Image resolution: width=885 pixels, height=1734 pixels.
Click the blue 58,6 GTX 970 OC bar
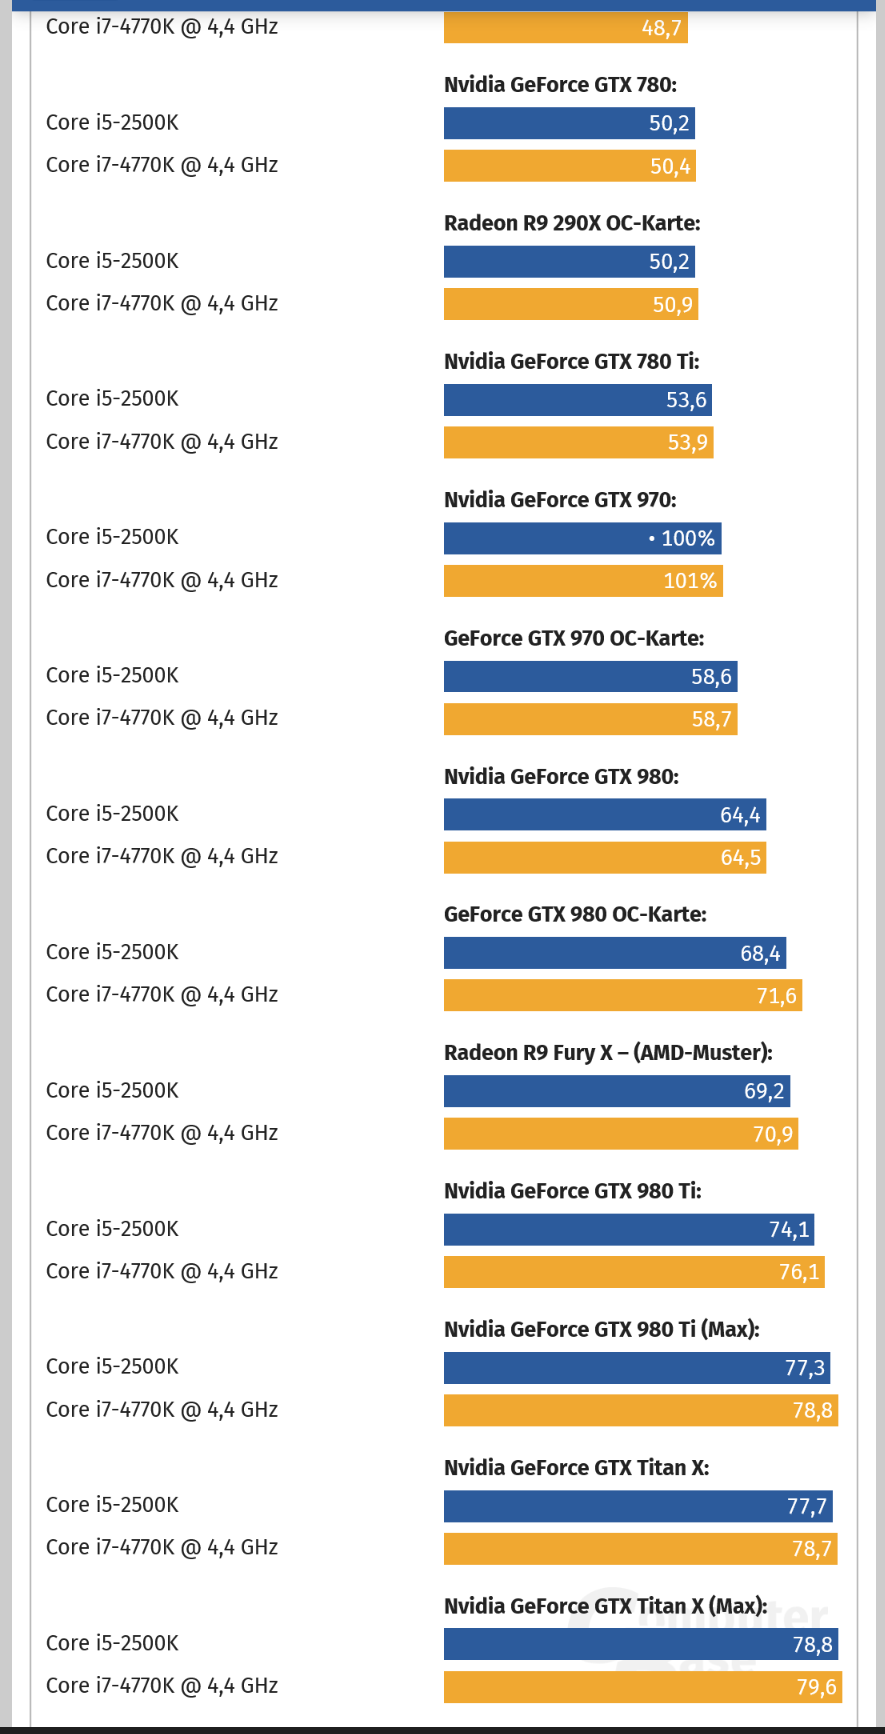tap(590, 677)
